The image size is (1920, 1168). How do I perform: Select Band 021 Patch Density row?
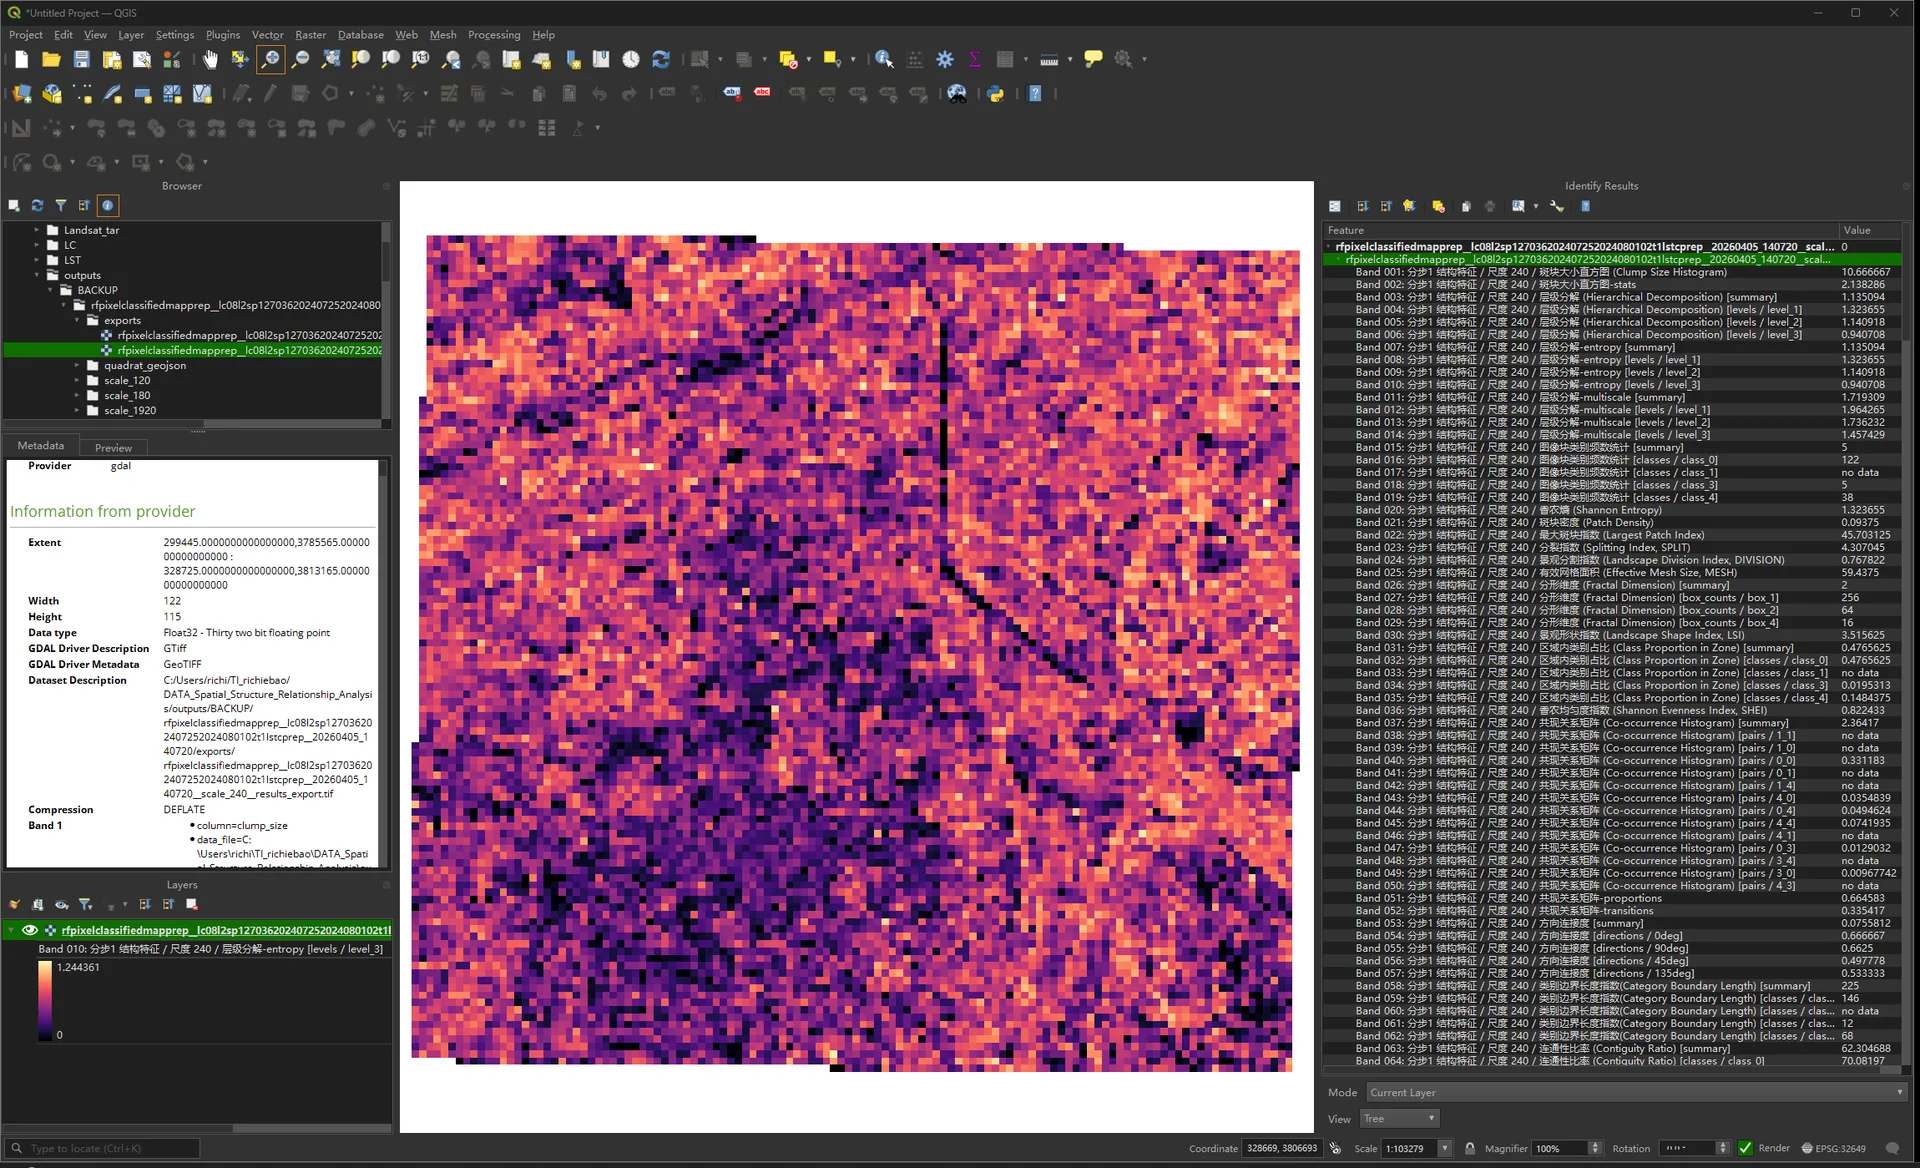coord(1610,523)
